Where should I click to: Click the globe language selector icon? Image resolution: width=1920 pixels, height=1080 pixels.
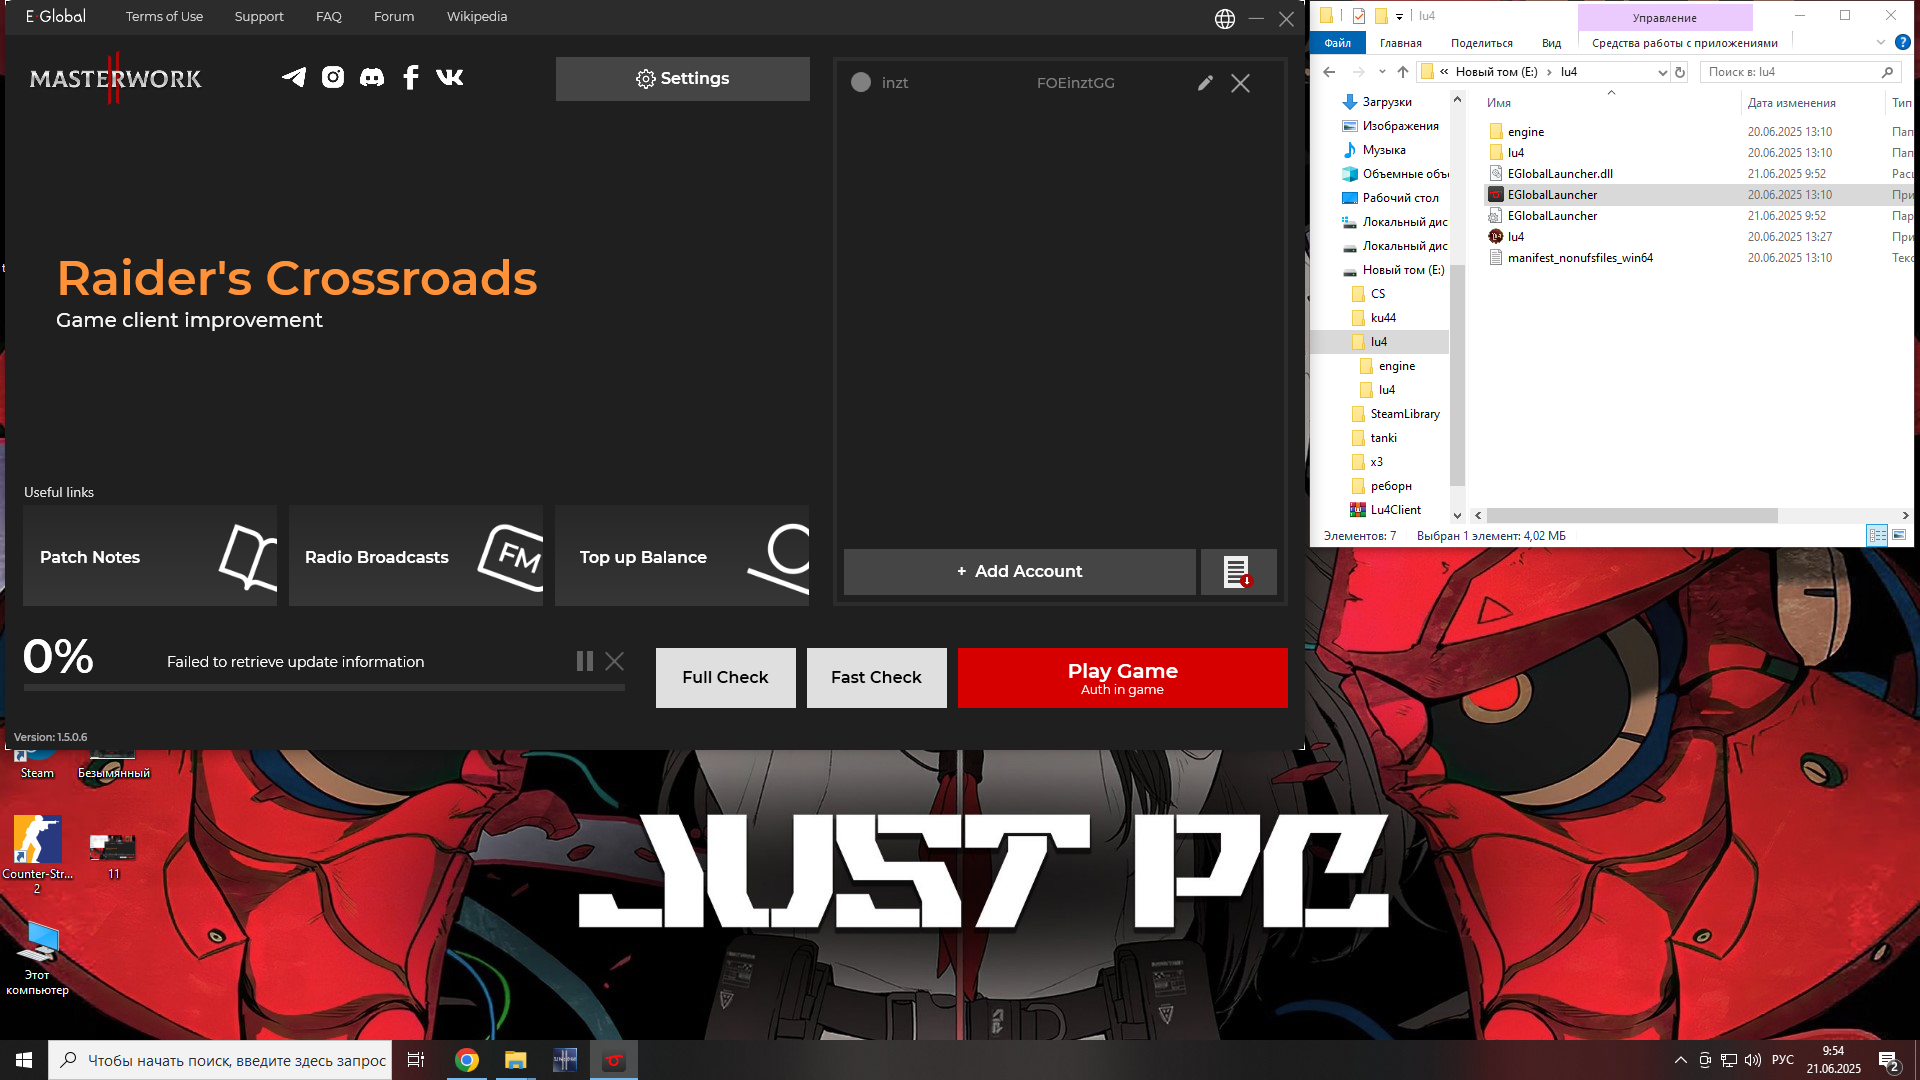(1225, 19)
